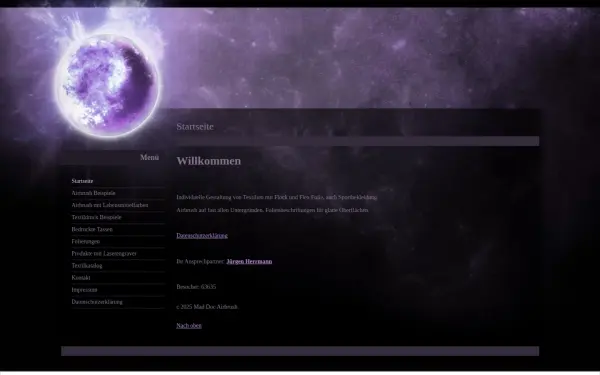Open the Bedruckte Tassen page
This screenshot has height=375, width=600.
tap(92, 230)
